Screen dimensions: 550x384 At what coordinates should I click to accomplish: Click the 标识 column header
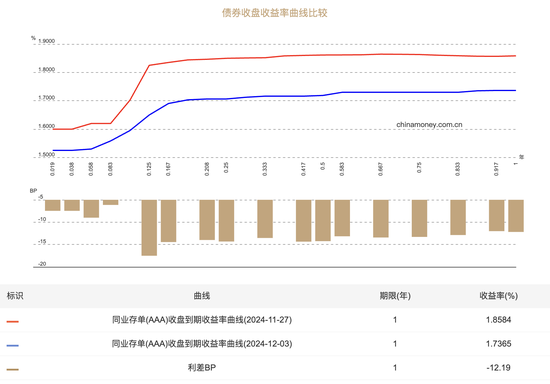(x=15, y=296)
